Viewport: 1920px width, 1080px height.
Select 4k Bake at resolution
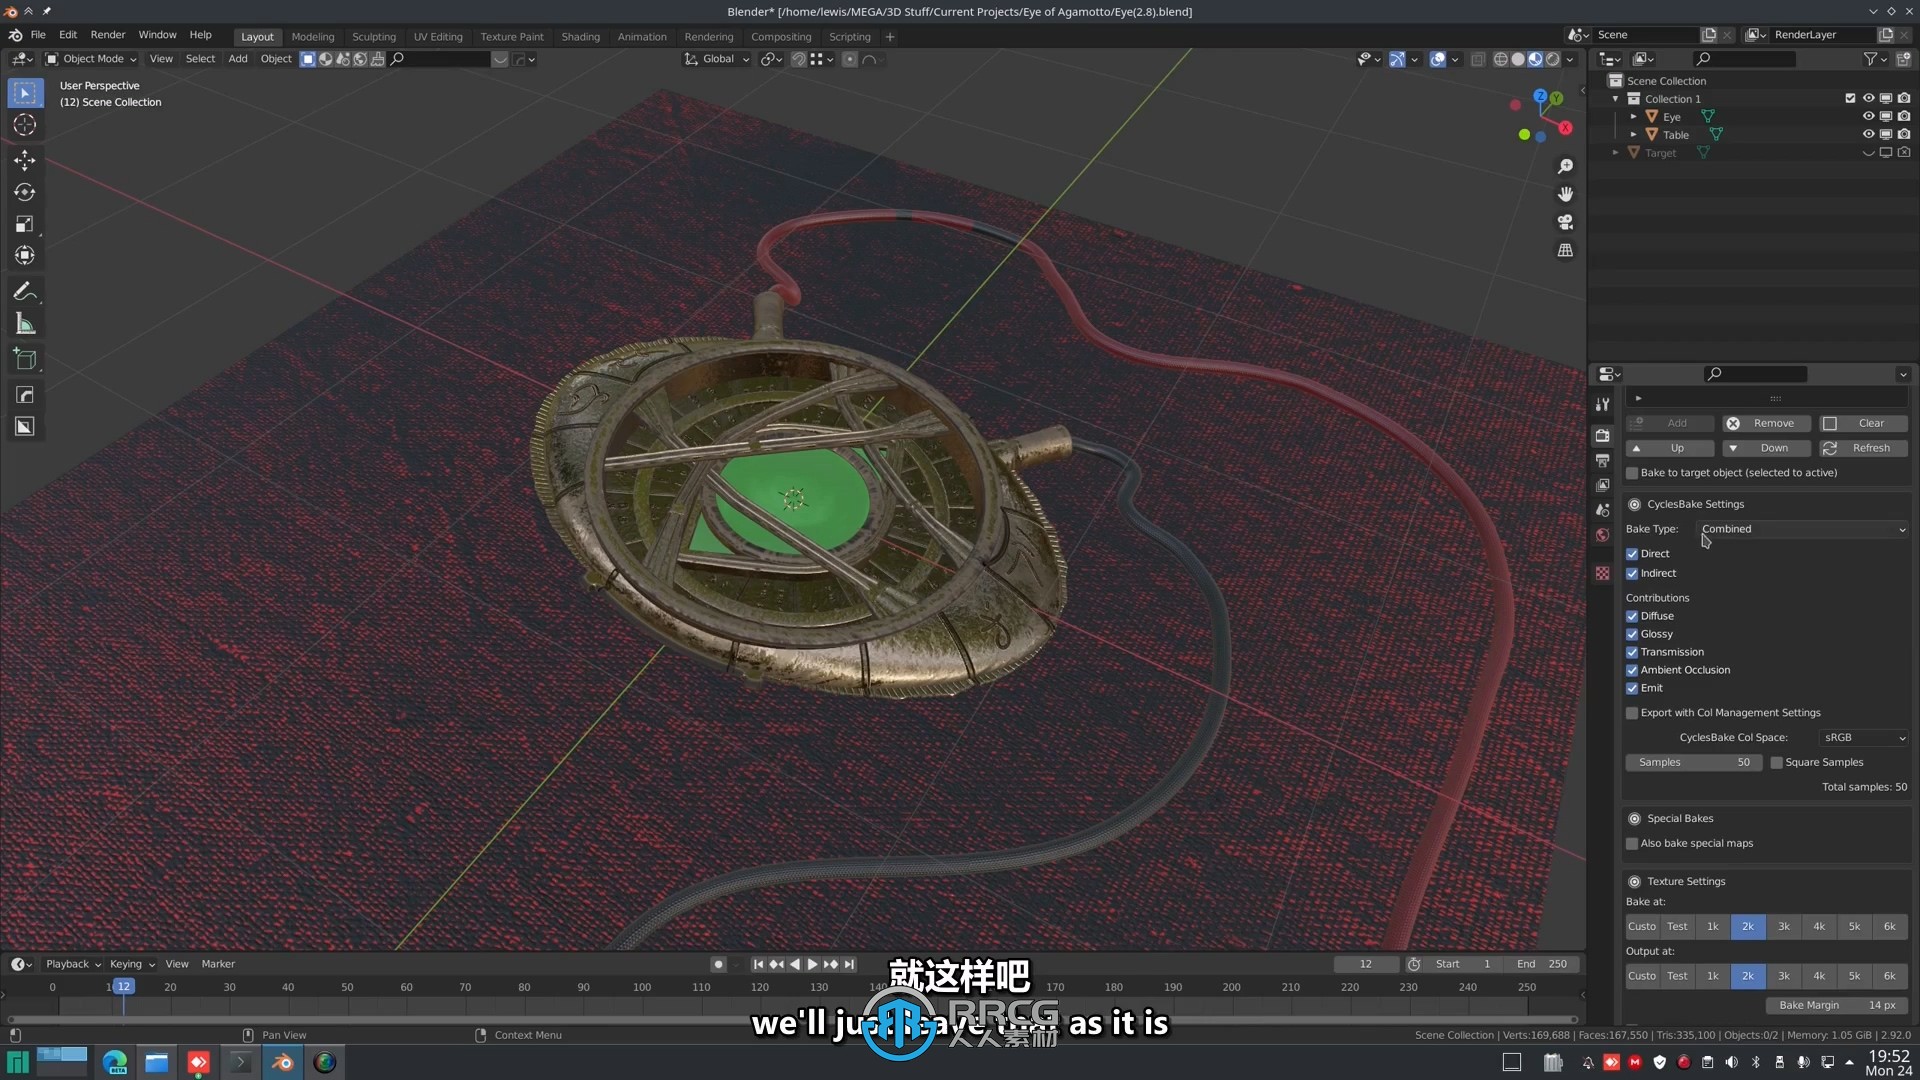pyautogui.click(x=1819, y=927)
